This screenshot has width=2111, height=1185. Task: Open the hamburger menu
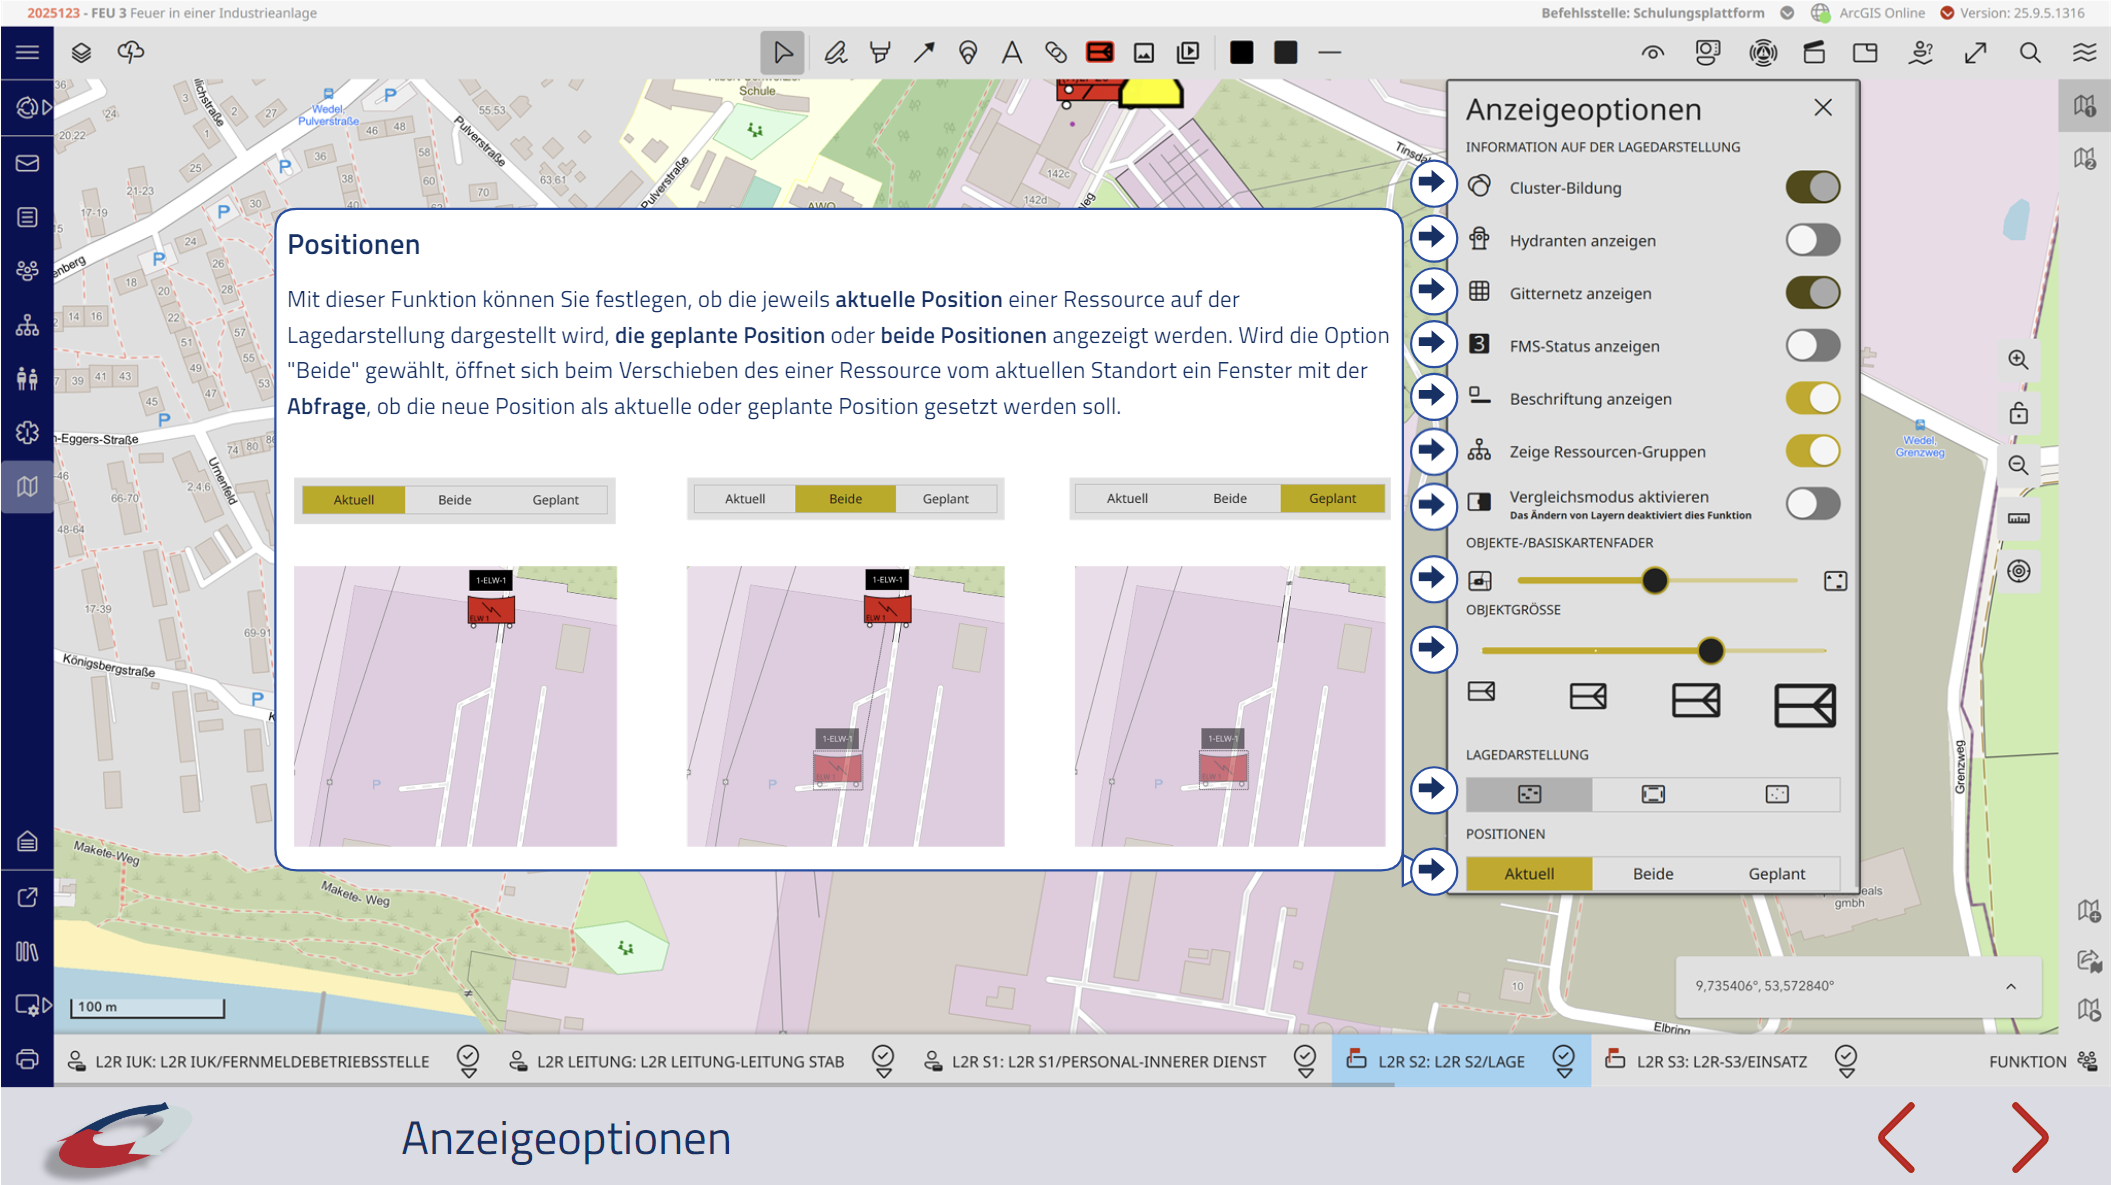click(27, 52)
